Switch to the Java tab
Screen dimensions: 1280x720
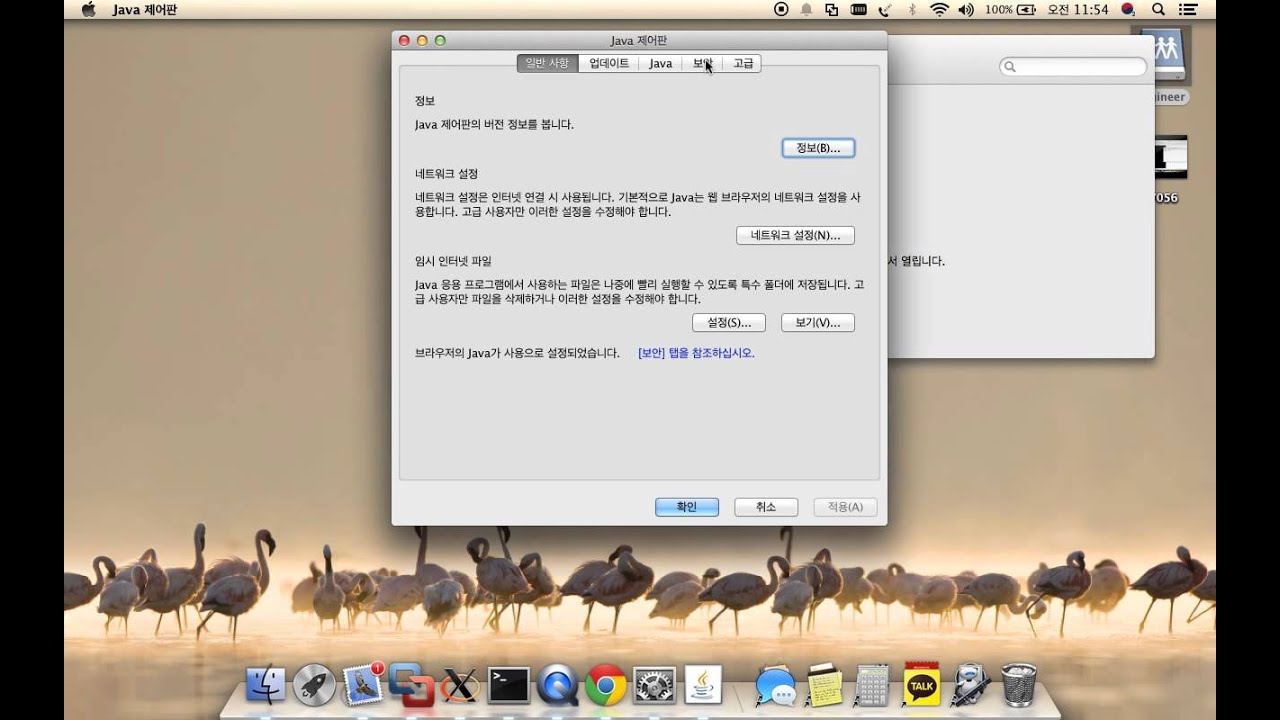660,63
